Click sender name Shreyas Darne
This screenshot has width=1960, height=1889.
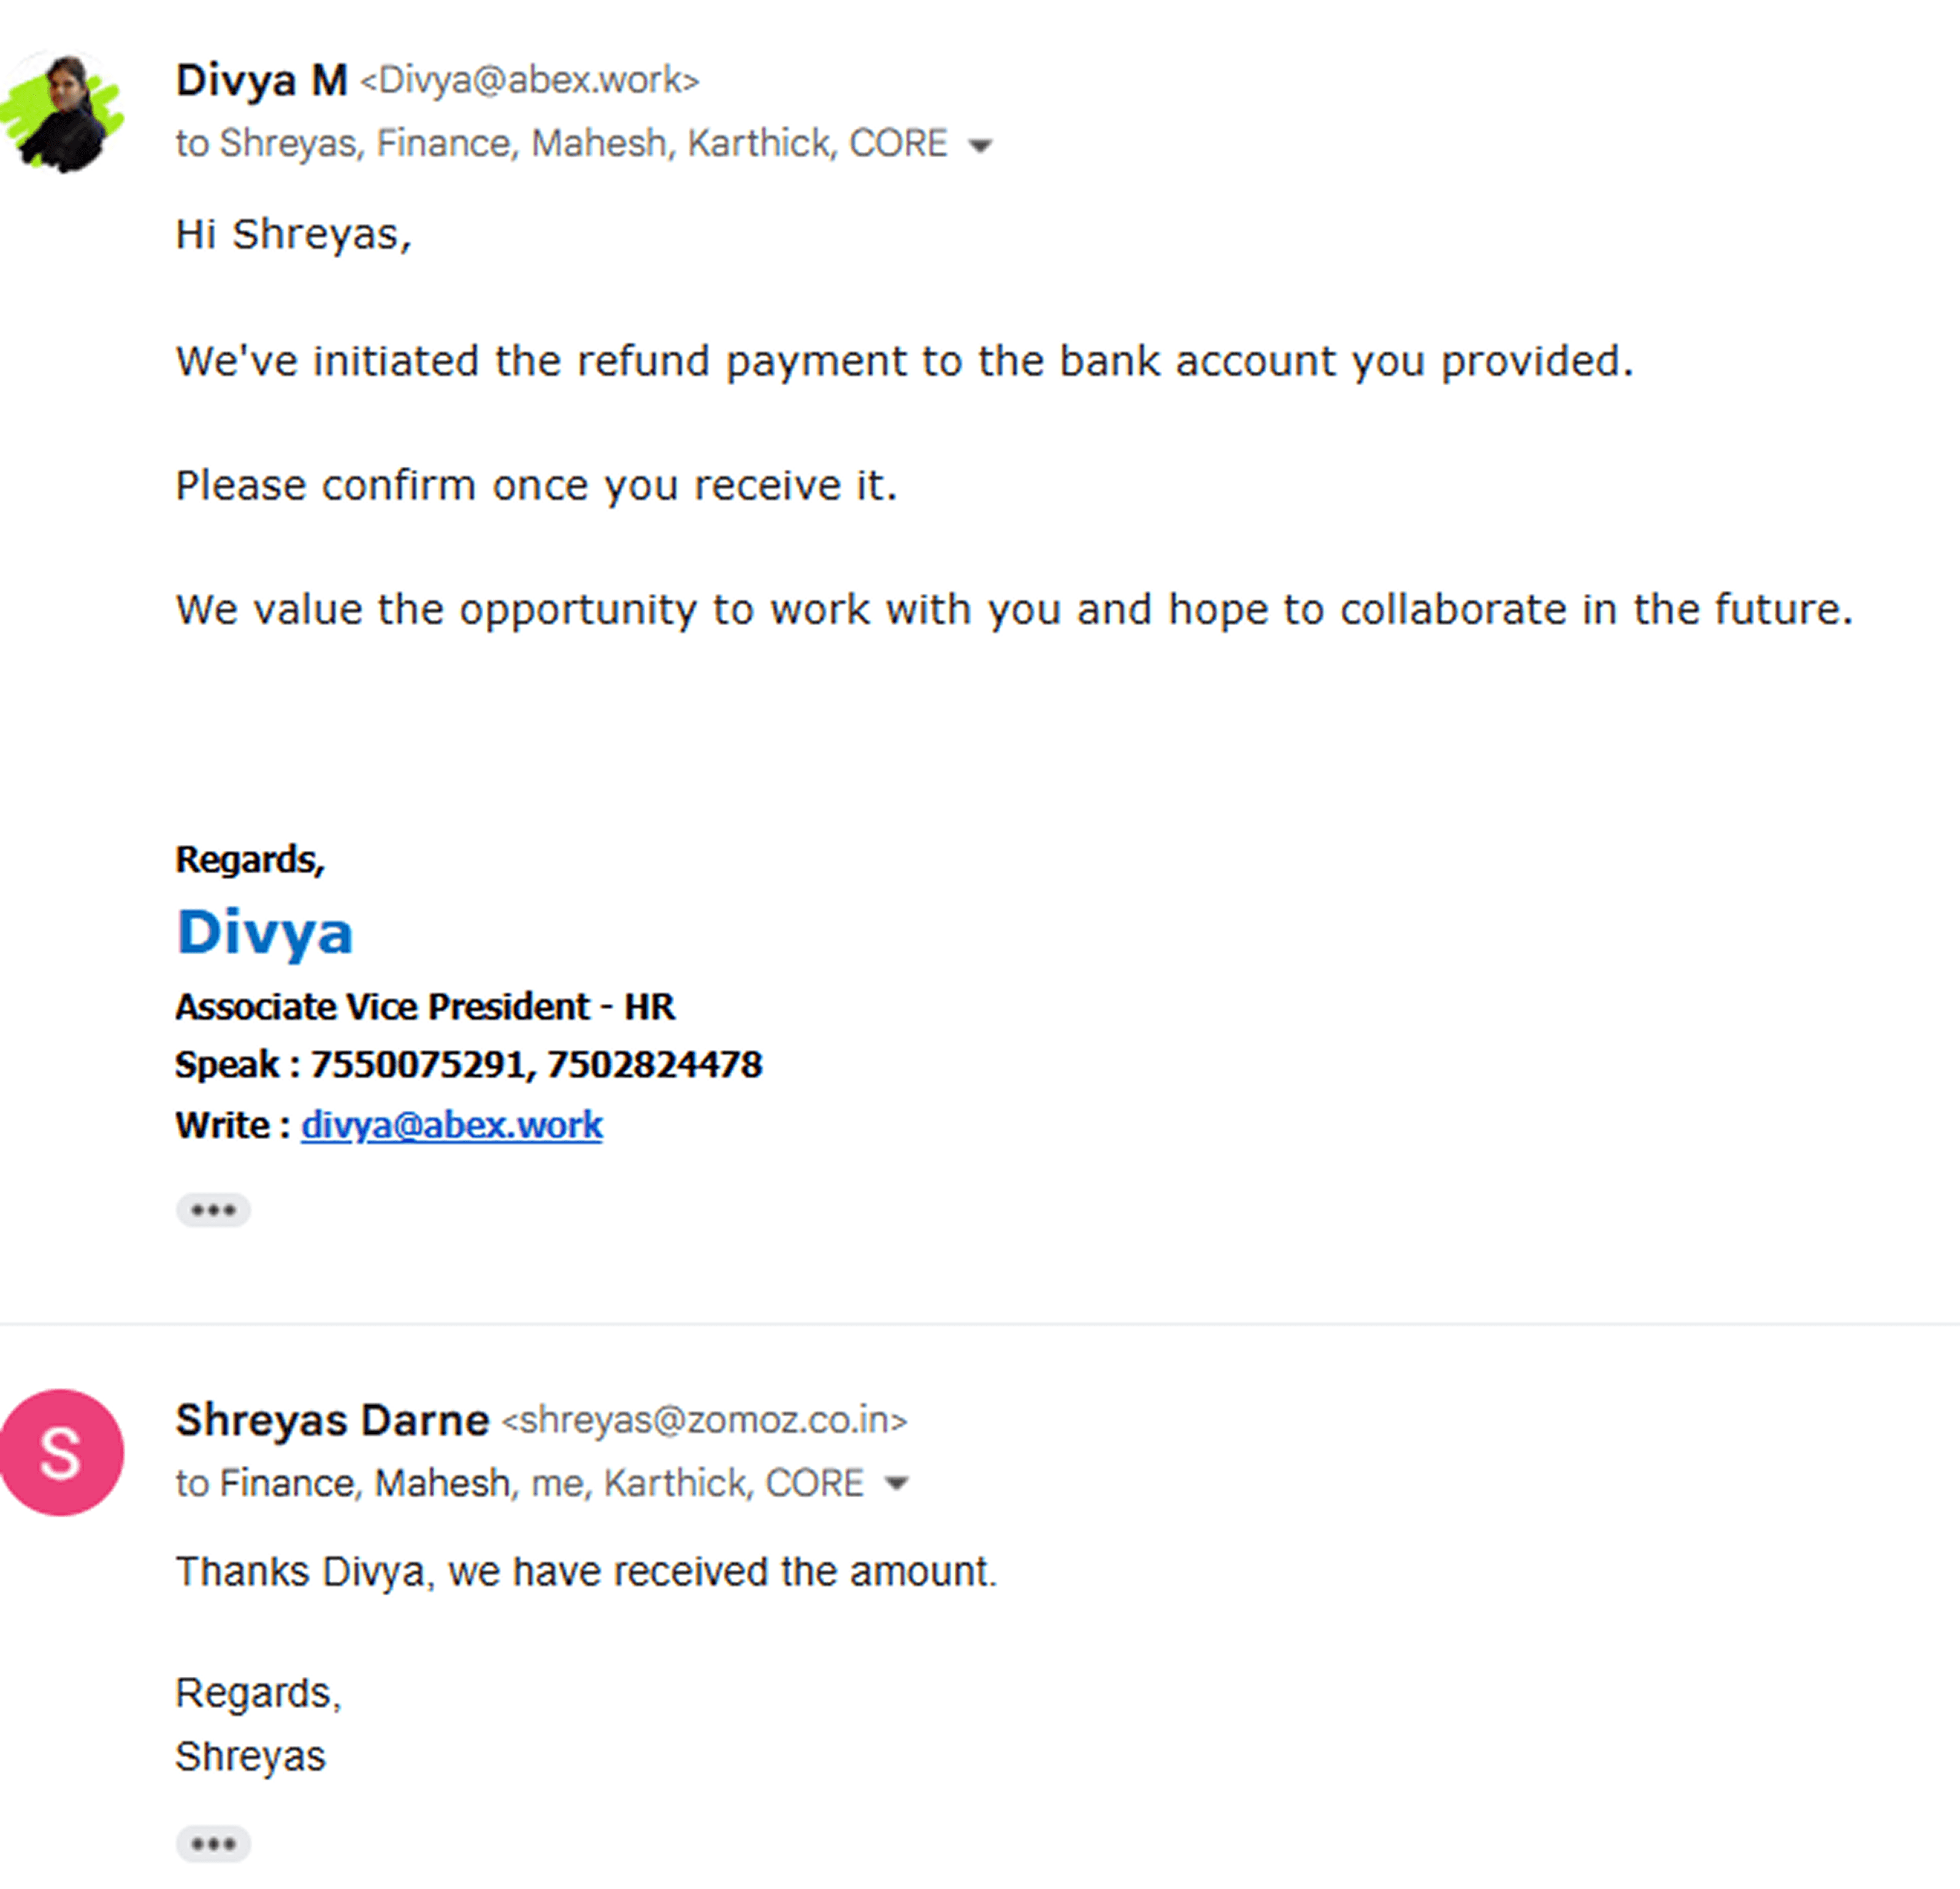click(x=332, y=1420)
